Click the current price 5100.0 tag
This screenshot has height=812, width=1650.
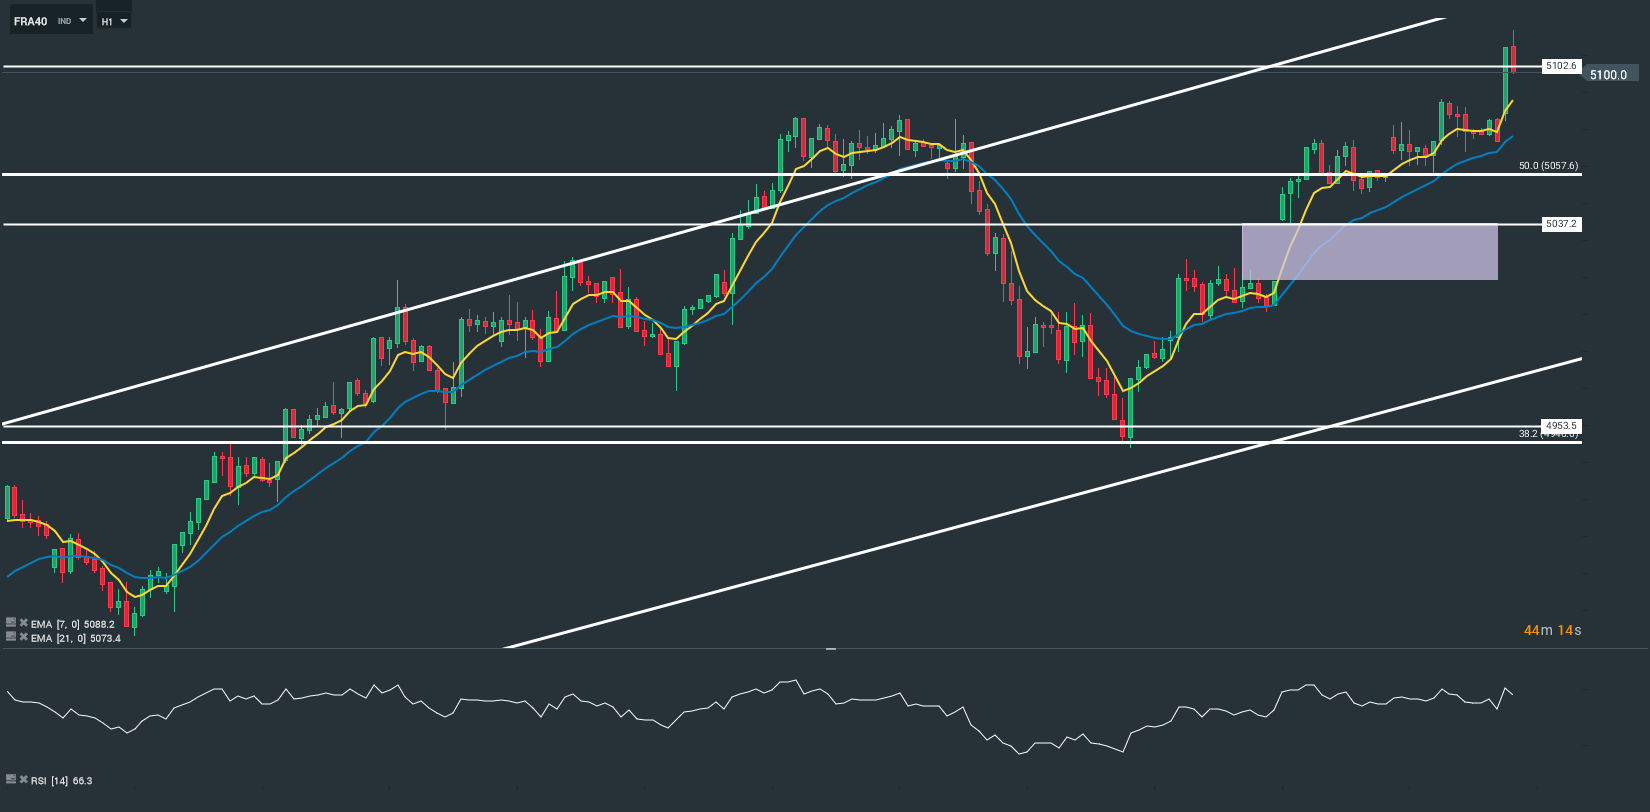[x=1609, y=75]
